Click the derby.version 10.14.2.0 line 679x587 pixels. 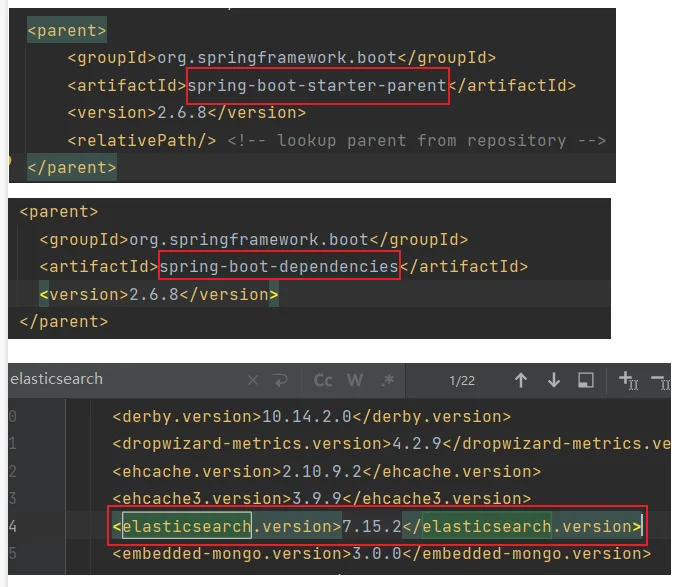pos(312,417)
